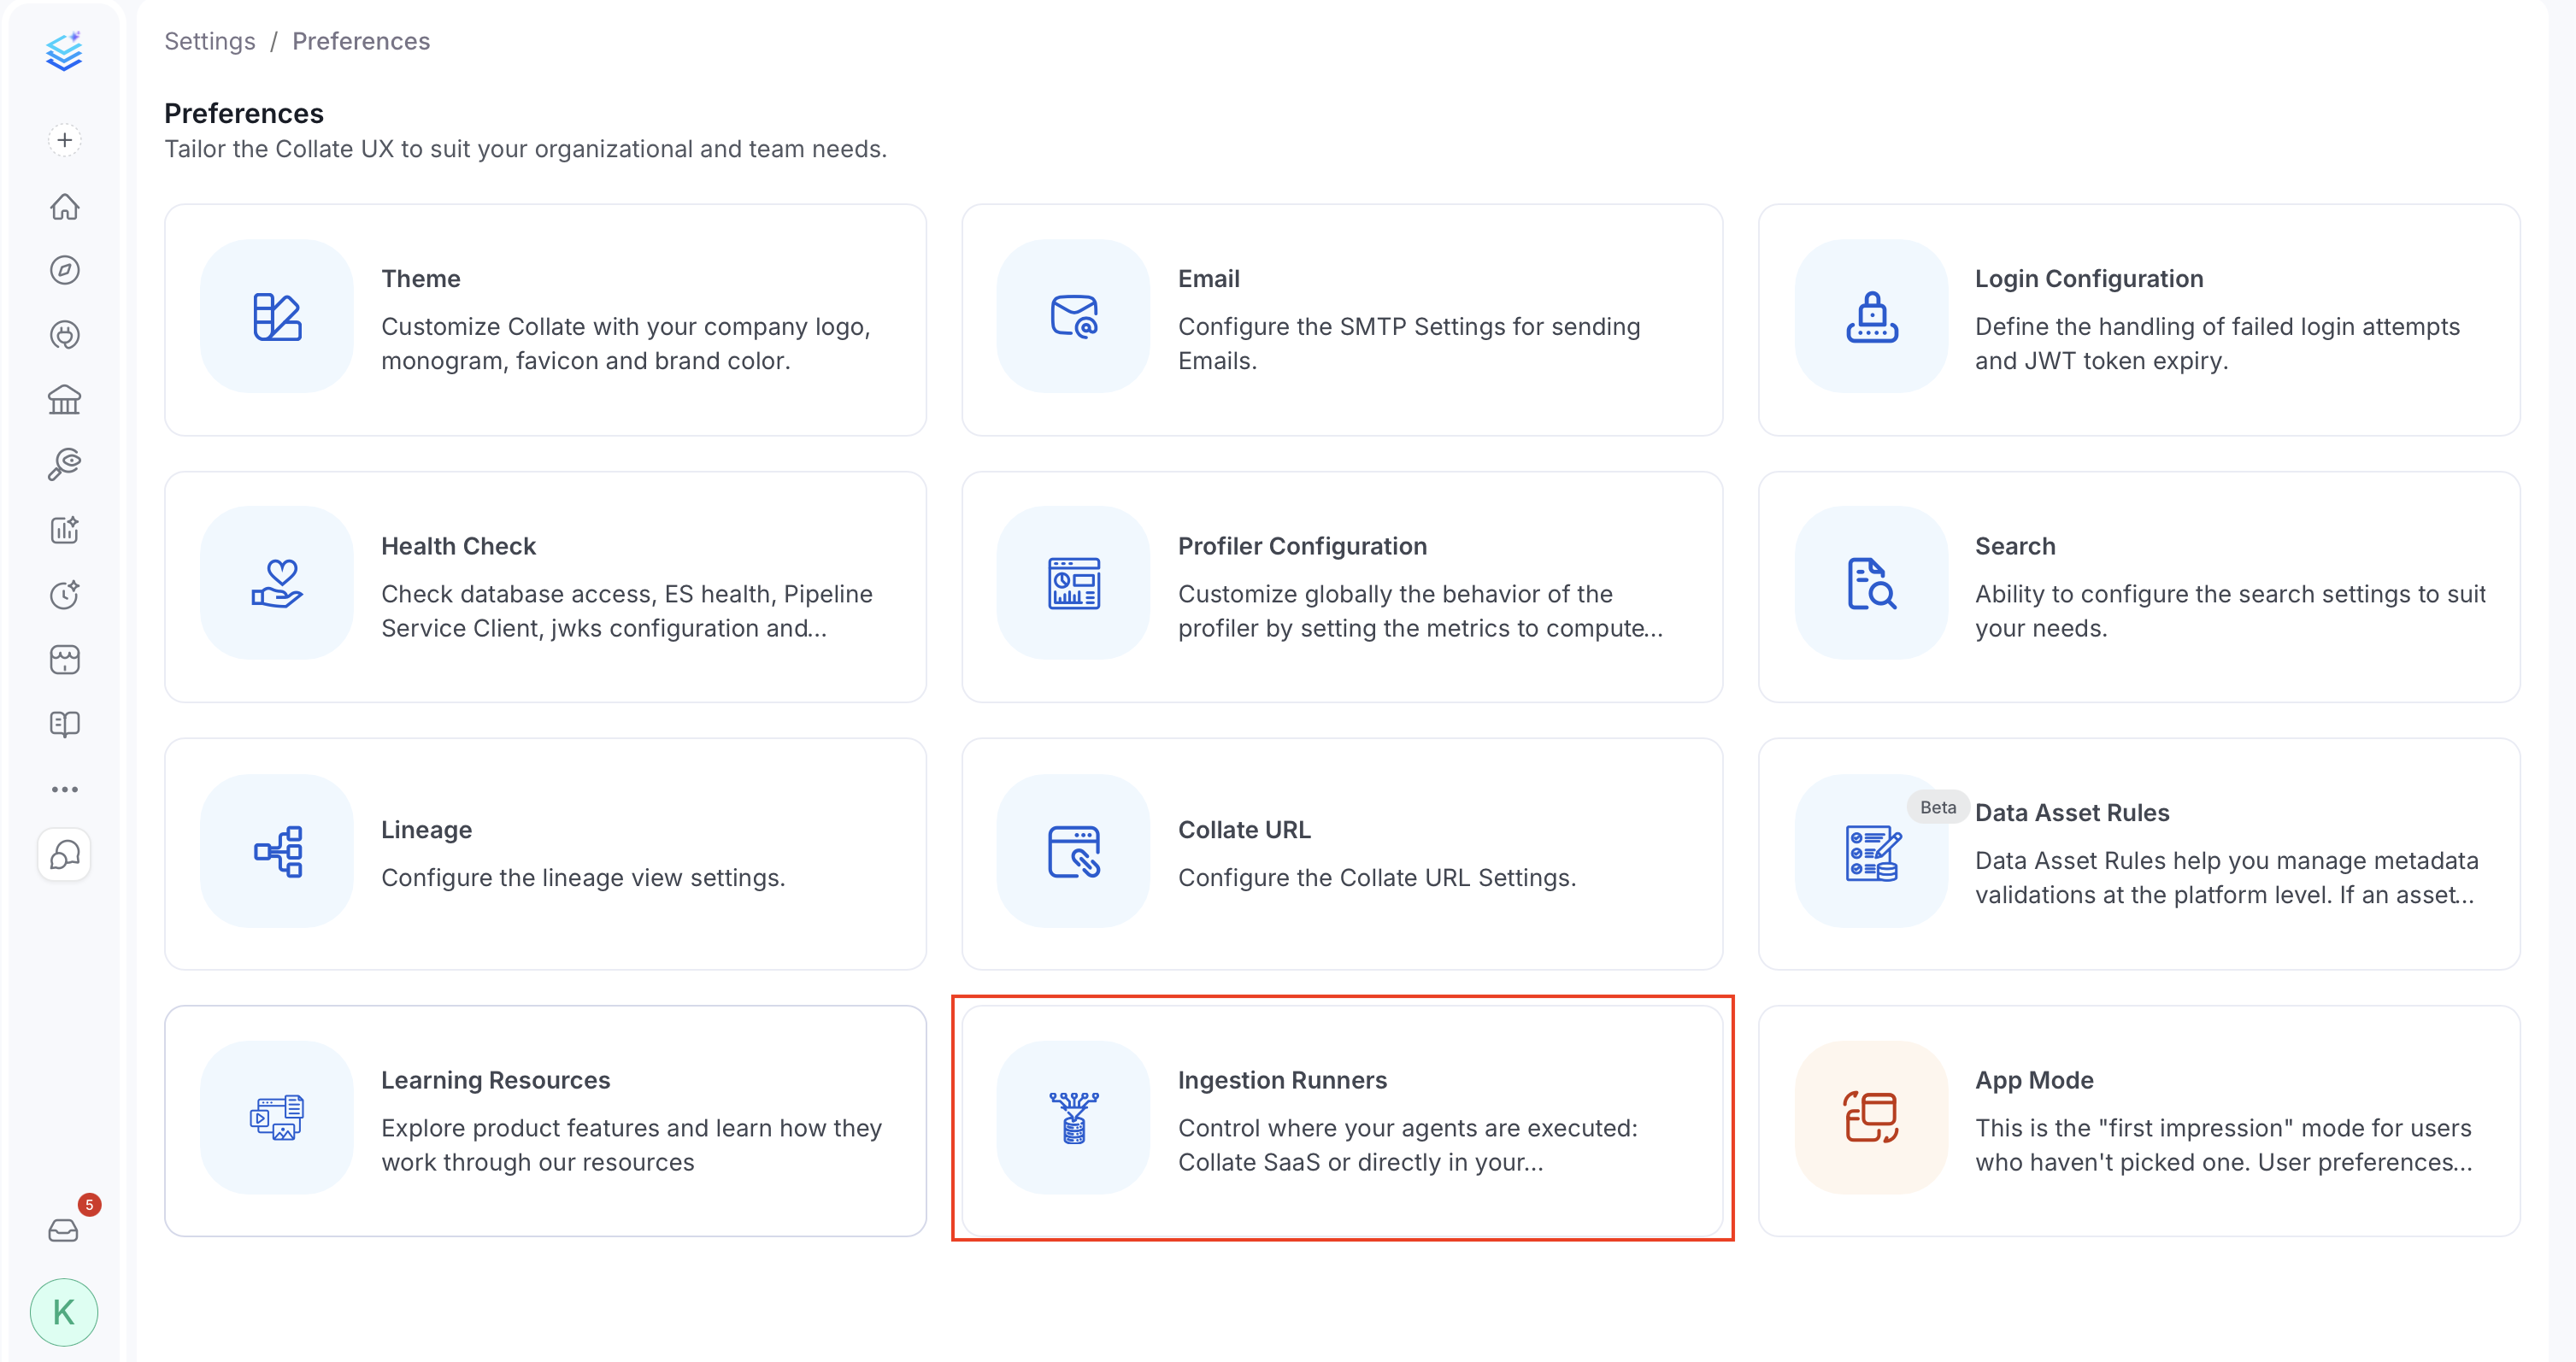The width and height of the screenshot is (2576, 1362).
Task: Open the App Mode card title
Action: 2034,1080
